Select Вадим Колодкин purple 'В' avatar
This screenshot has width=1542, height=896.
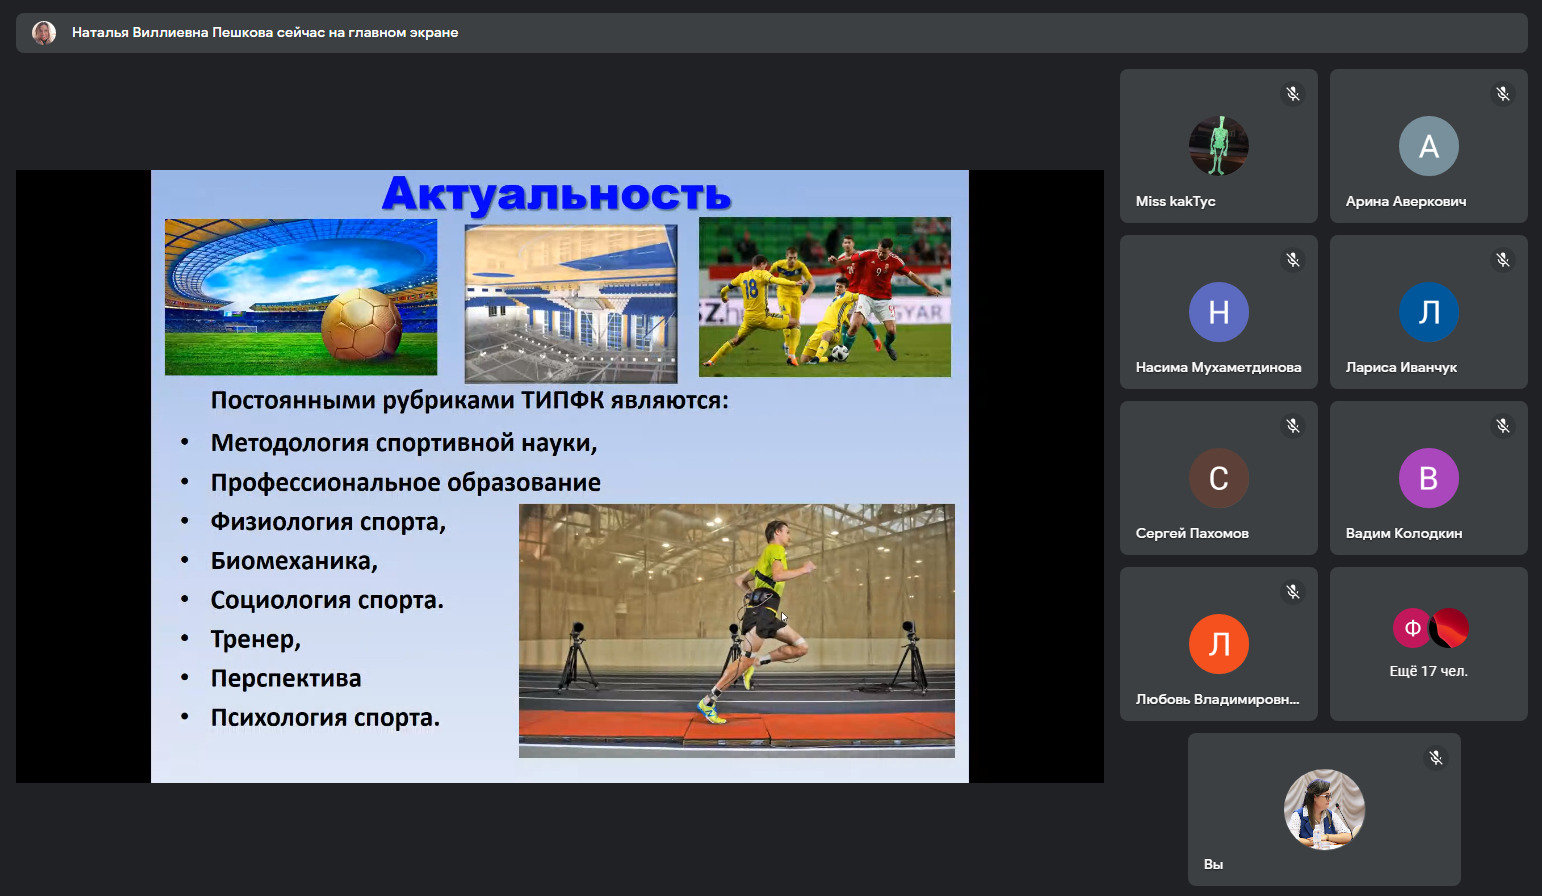click(1428, 478)
